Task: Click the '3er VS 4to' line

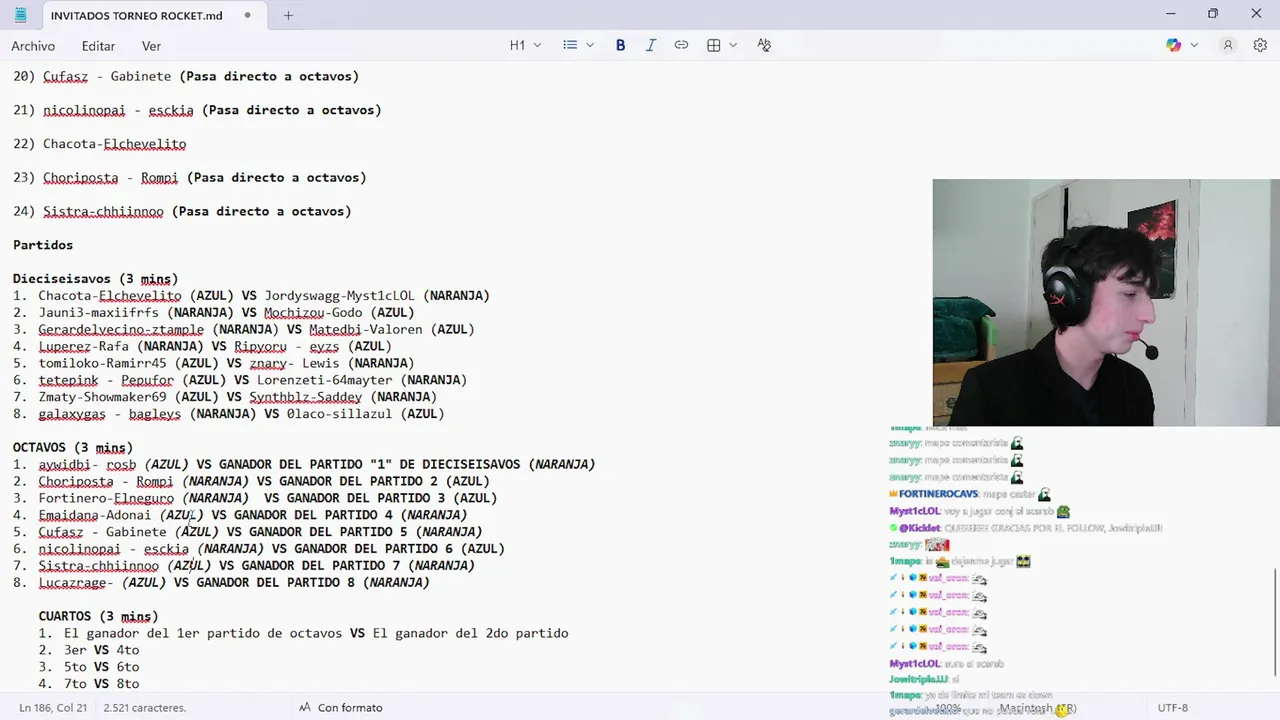Action: (x=101, y=650)
